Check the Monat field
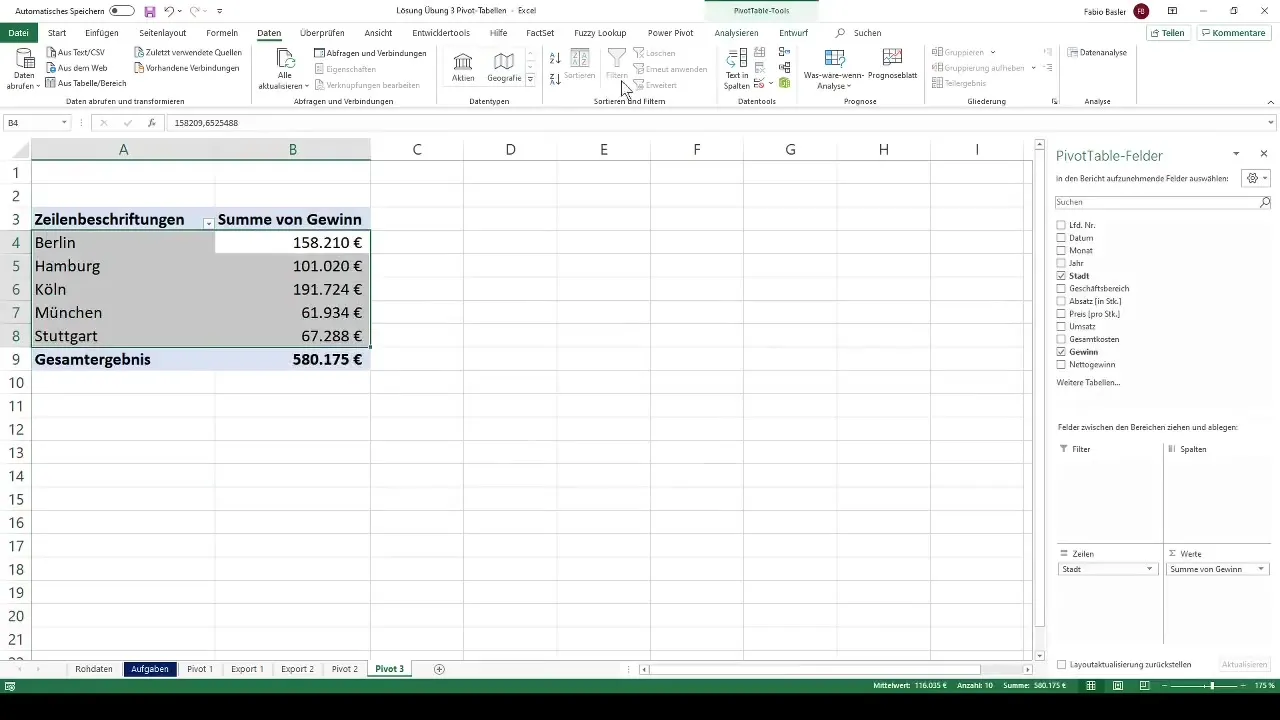1280x720 pixels. 1061,250
